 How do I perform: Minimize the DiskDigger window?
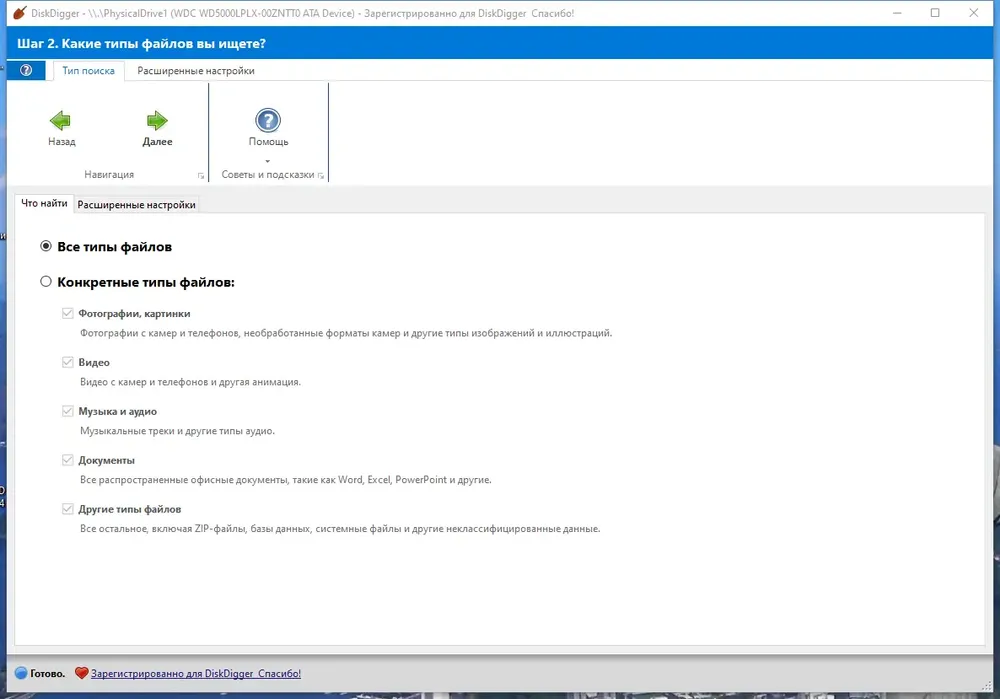897,13
